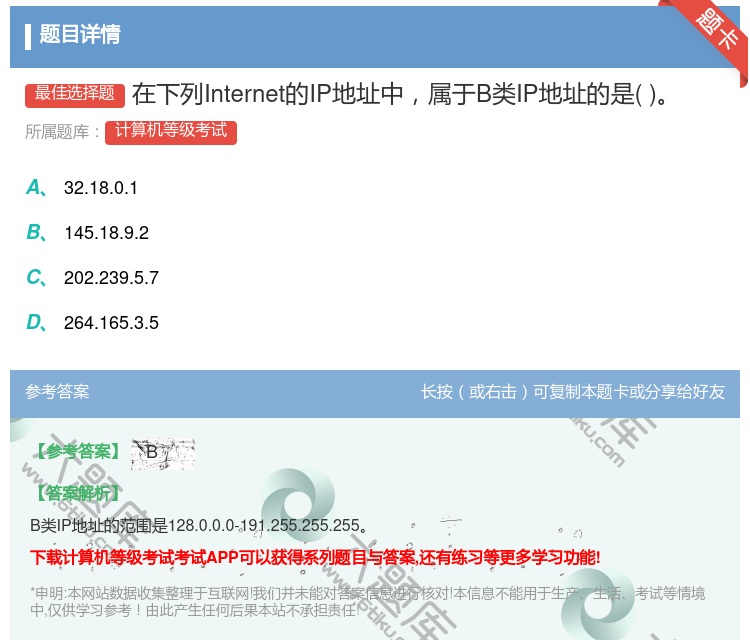
Task: Select option C 202.239.5.7
Action: pyautogui.click(x=92, y=277)
